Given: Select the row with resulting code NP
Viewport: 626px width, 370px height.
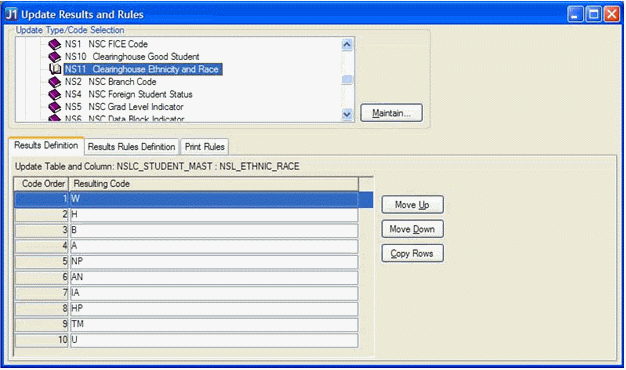Looking at the screenshot, I should click(x=186, y=262).
